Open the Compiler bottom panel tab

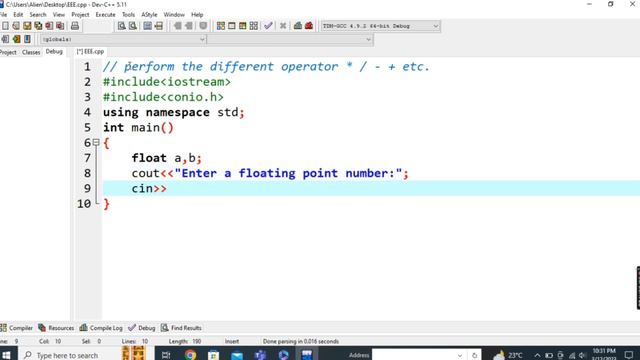pyautogui.click(x=17, y=328)
